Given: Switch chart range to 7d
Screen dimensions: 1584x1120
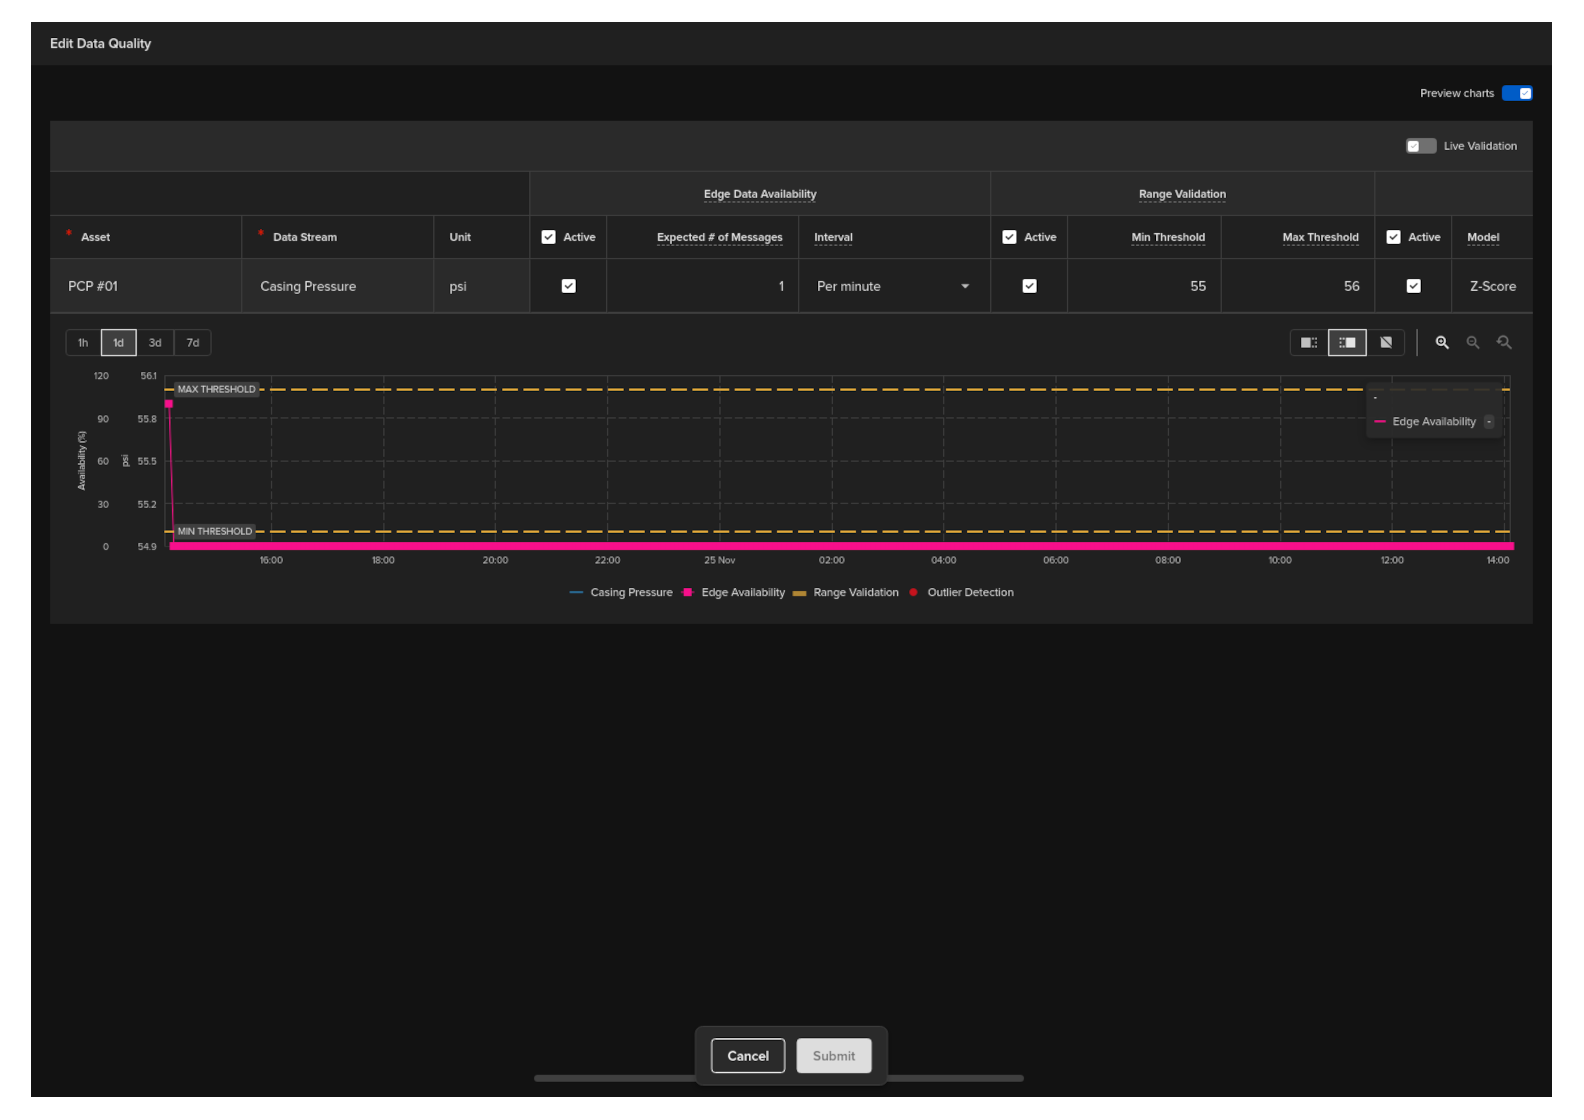Looking at the screenshot, I should (193, 343).
